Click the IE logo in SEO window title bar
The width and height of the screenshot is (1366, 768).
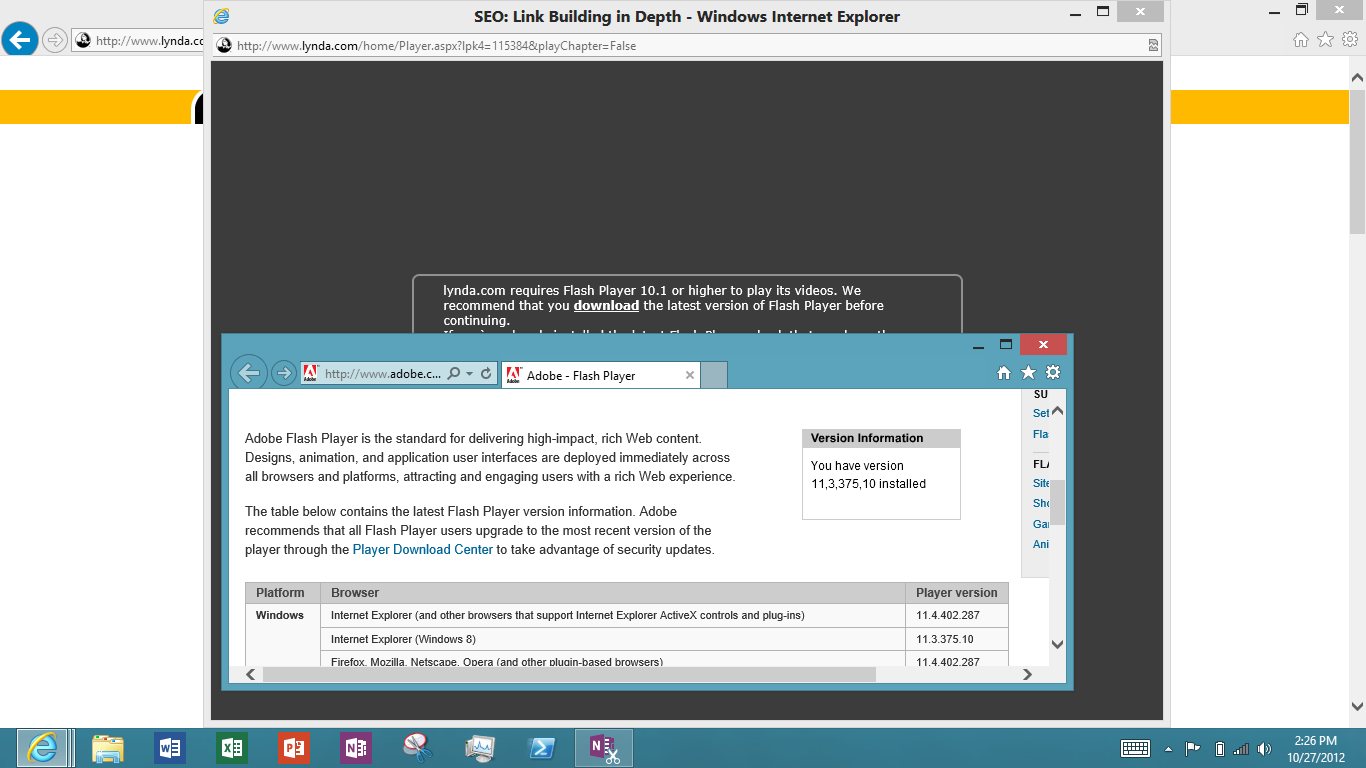pos(221,16)
